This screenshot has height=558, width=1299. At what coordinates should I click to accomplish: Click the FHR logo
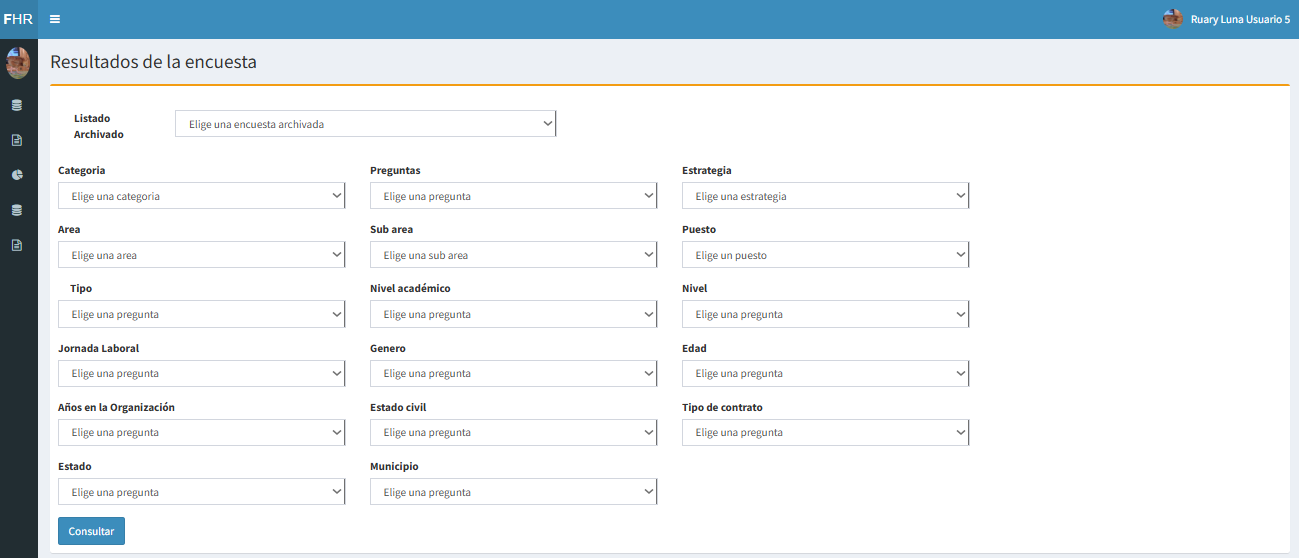point(18,19)
